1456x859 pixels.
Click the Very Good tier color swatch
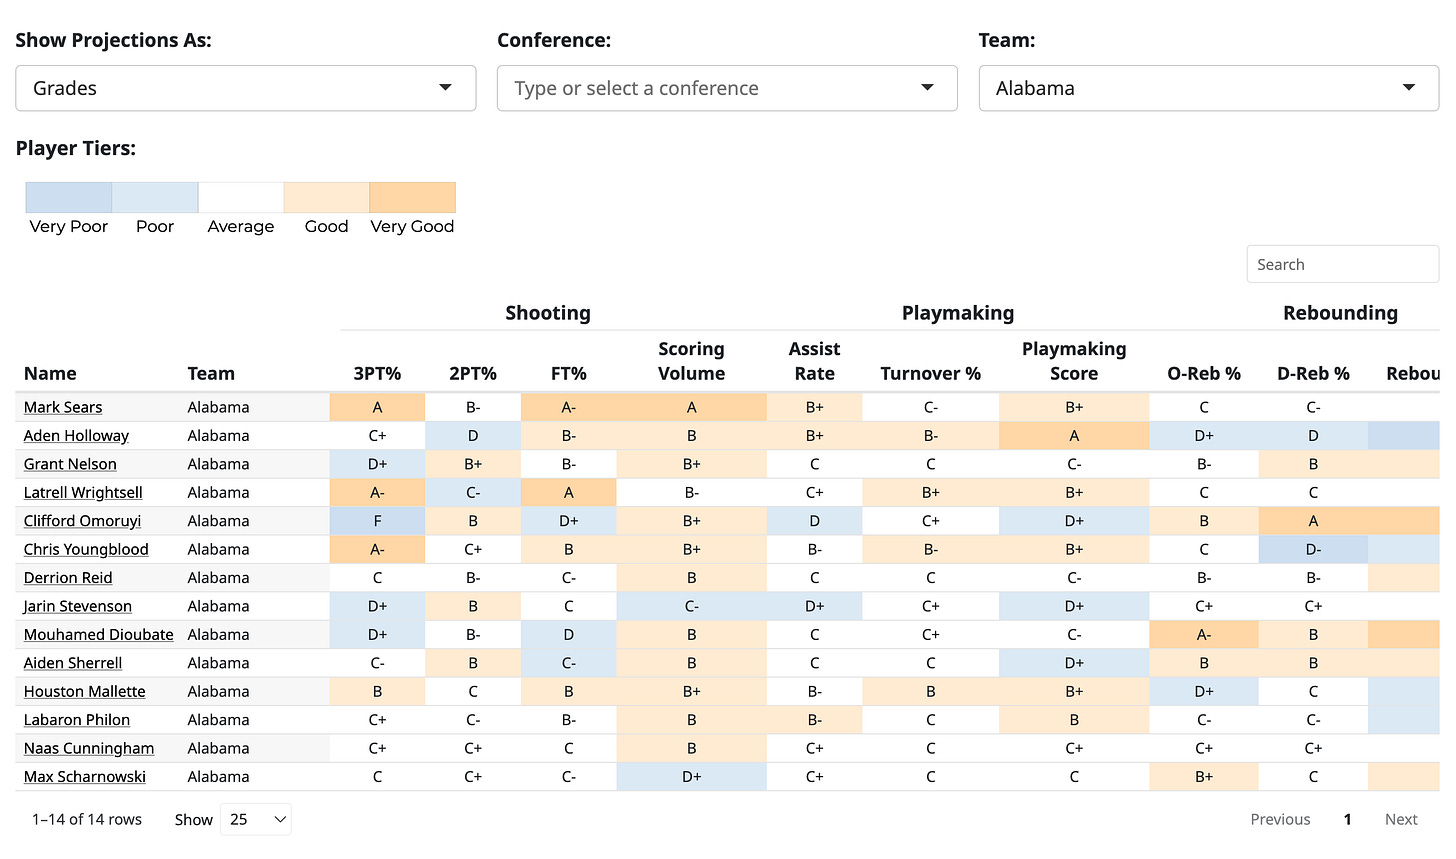pyautogui.click(x=412, y=197)
